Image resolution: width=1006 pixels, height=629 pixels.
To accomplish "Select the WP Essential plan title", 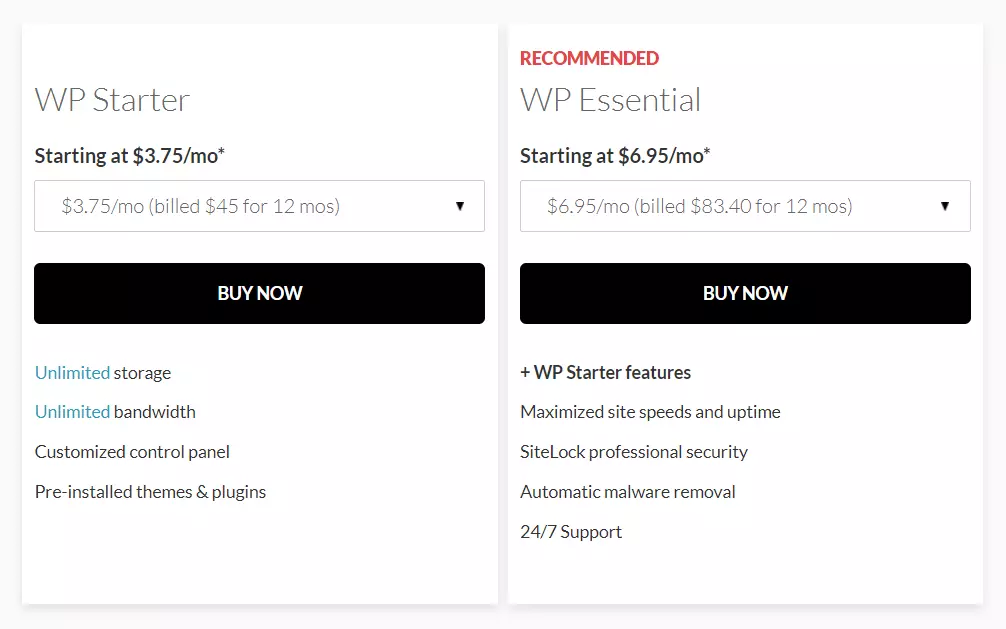I will 610,100.
